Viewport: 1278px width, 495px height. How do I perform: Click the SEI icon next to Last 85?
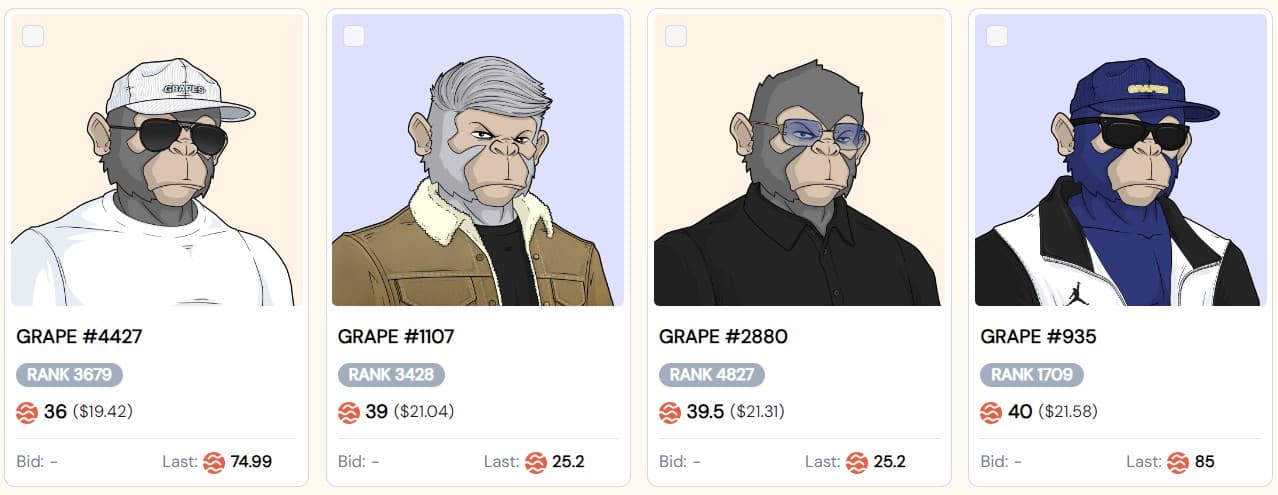coord(1177,462)
